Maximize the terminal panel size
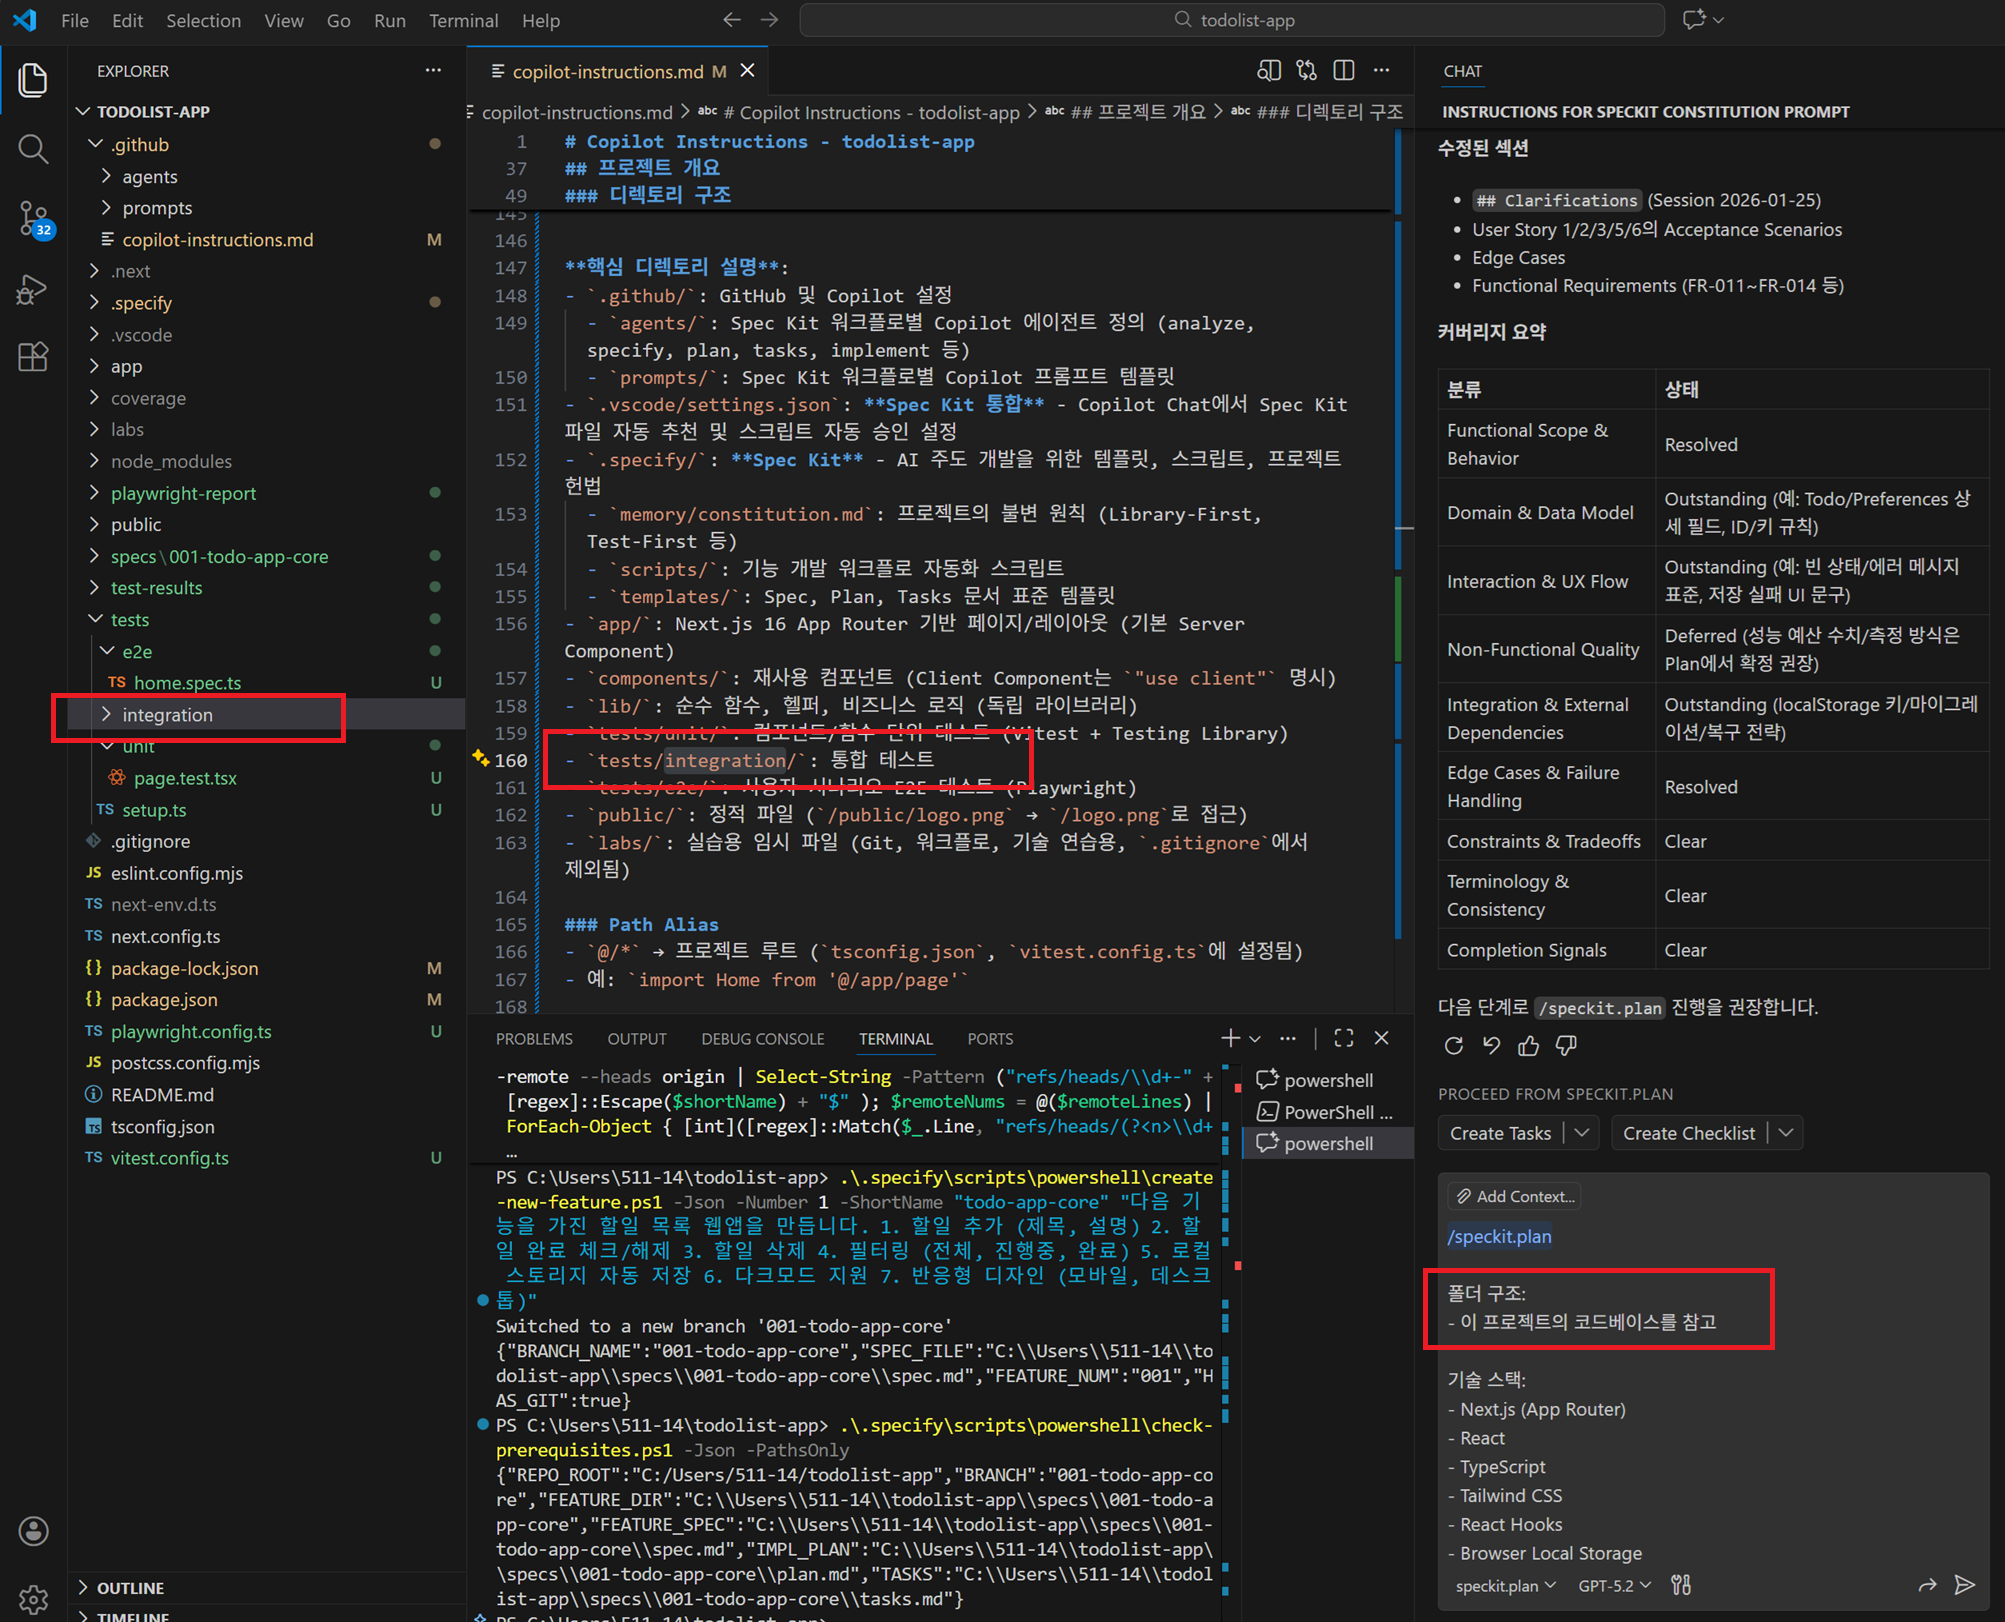Viewport: 2005px width, 1622px height. tap(1344, 1039)
